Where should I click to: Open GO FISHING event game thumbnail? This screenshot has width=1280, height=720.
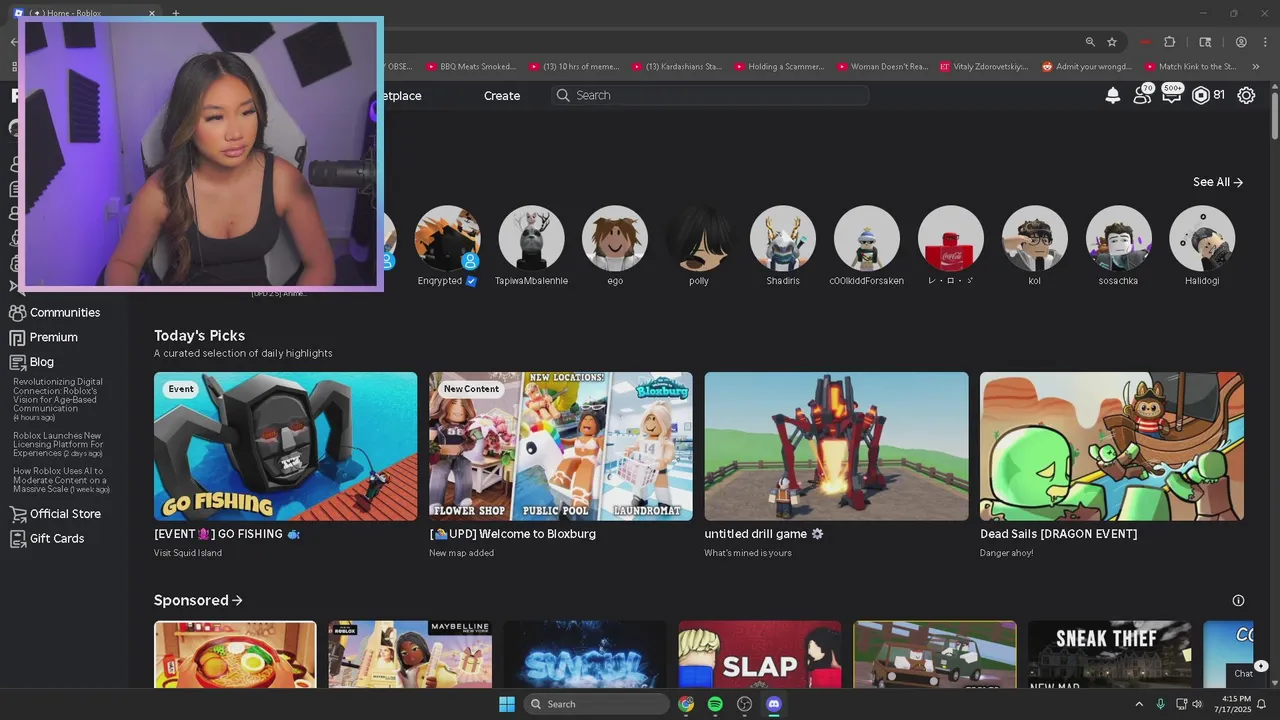[285, 446]
